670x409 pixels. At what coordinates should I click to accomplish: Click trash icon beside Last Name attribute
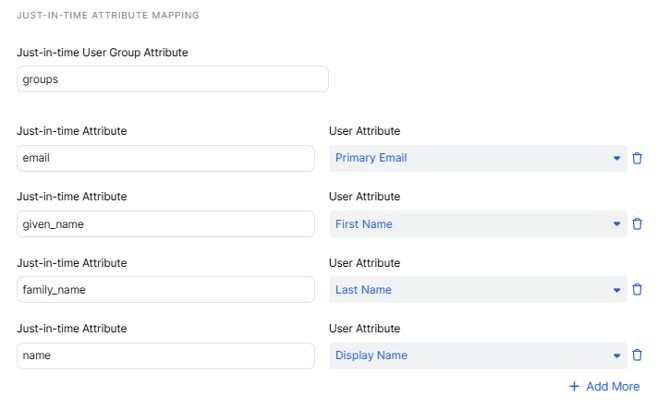(x=637, y=289)
